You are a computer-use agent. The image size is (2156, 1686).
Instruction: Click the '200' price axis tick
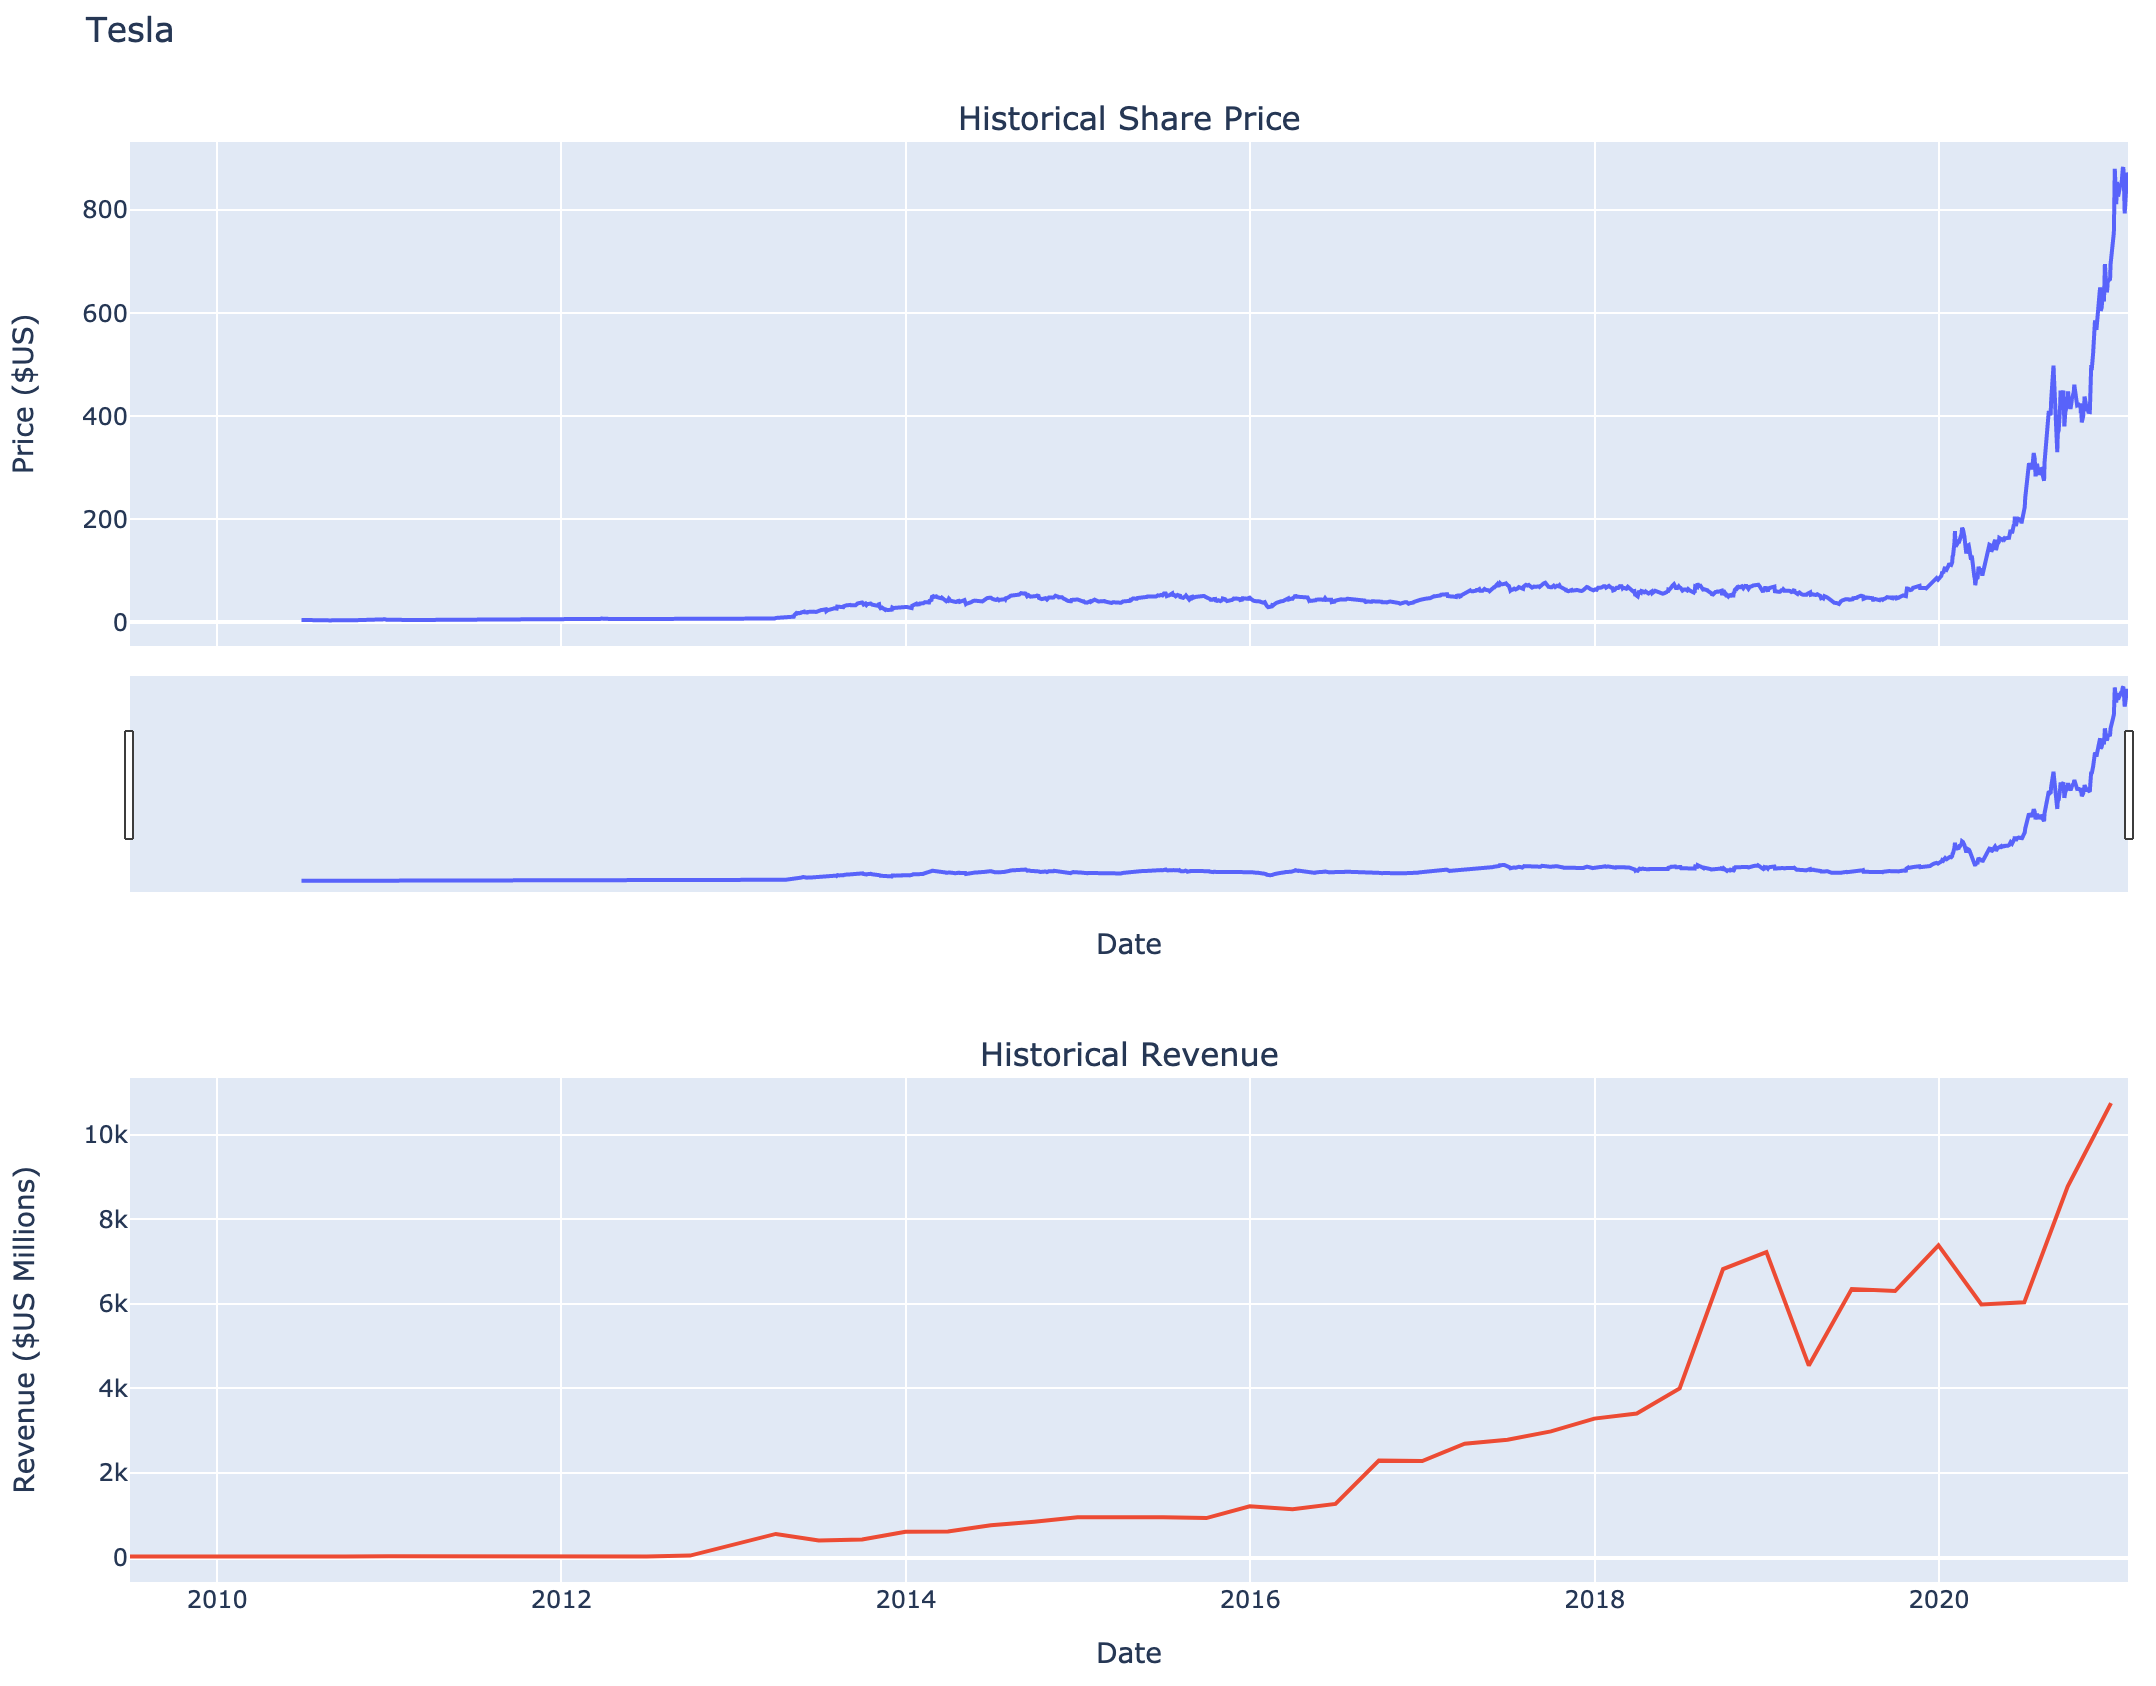coord(106,519)
